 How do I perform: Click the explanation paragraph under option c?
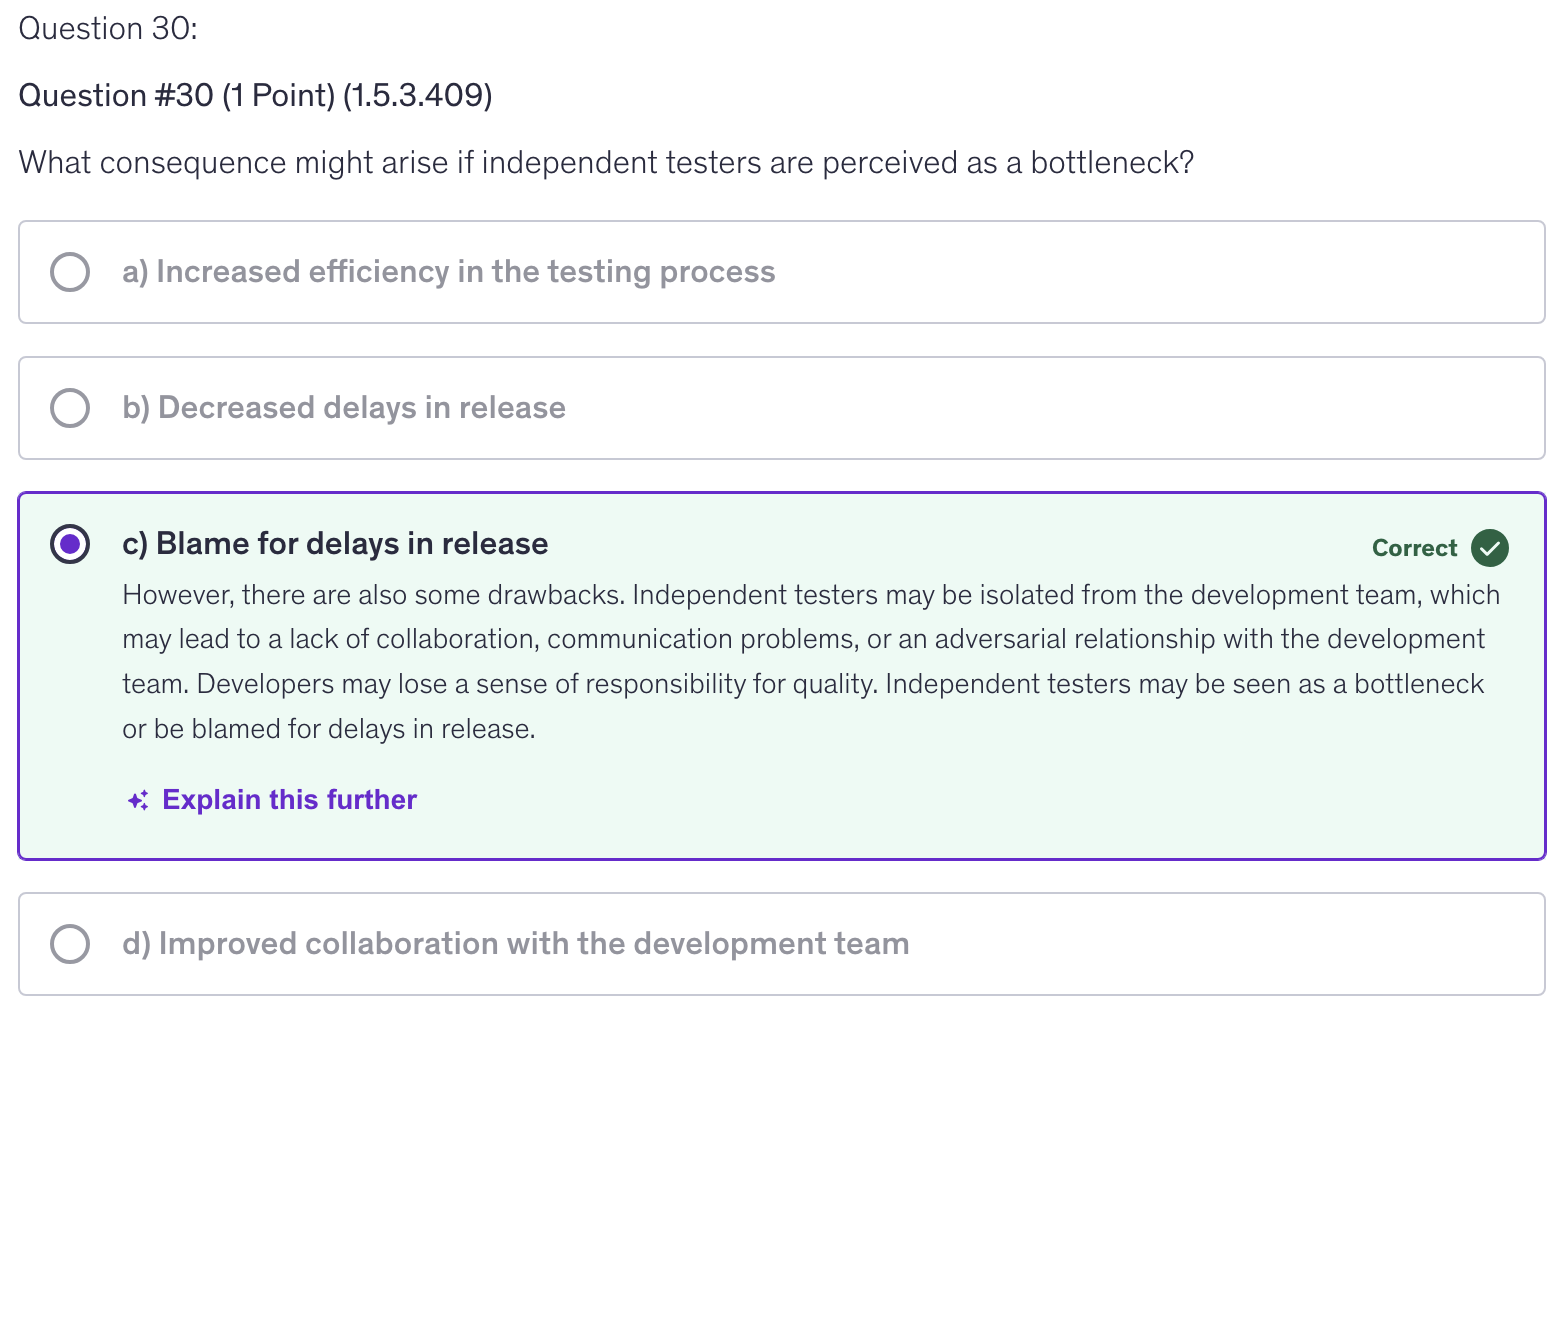(810, 662)
